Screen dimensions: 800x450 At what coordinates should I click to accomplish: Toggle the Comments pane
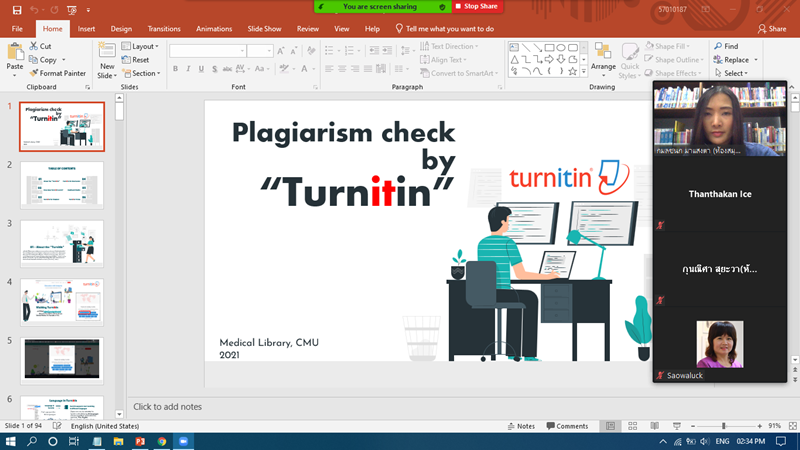point(567,426)
